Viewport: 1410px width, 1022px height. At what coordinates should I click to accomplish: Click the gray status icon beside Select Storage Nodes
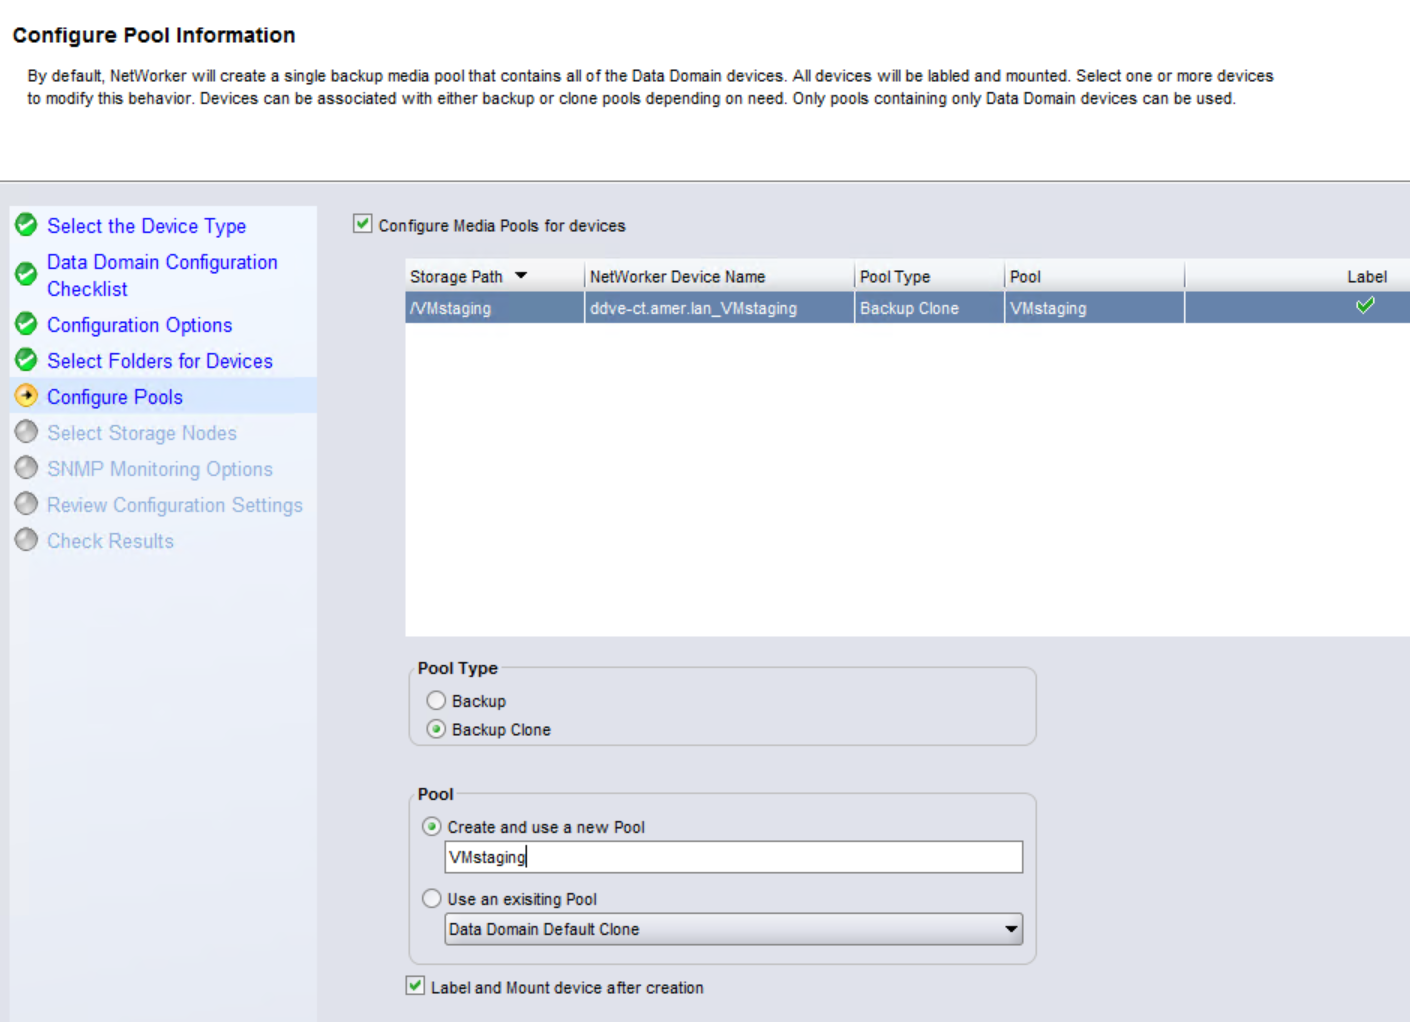pyautogui.click(x=27, y=432)
